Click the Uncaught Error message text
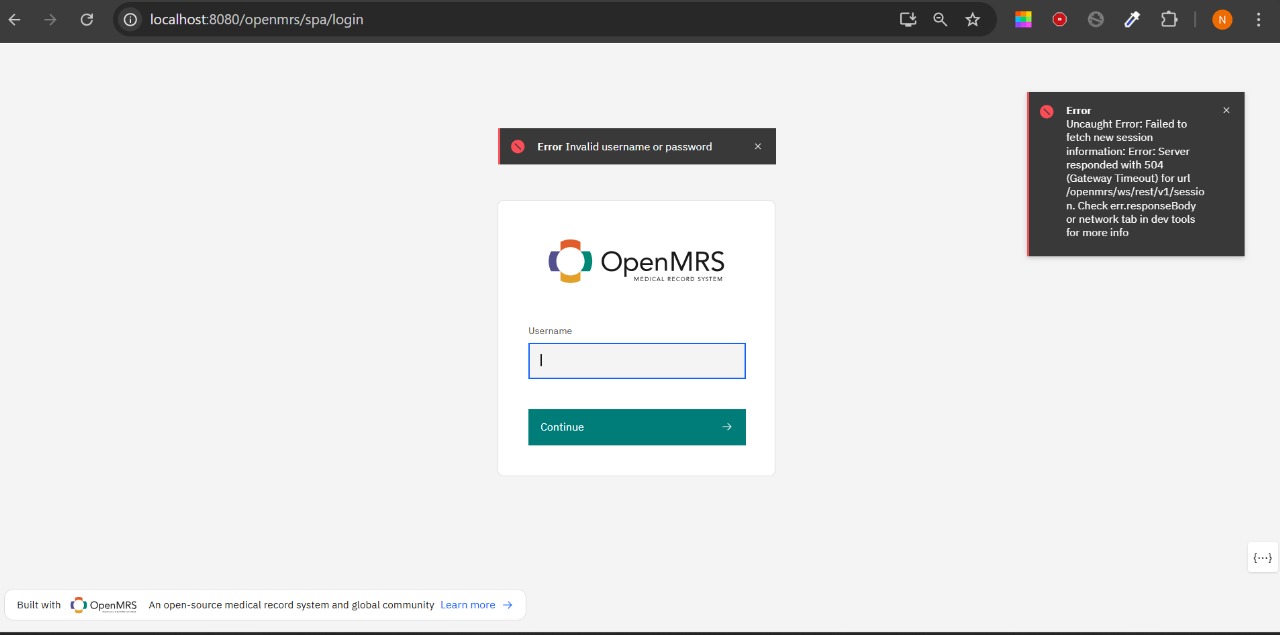This screenshot has width=1280, height=635. click(x=1135, y=178)
